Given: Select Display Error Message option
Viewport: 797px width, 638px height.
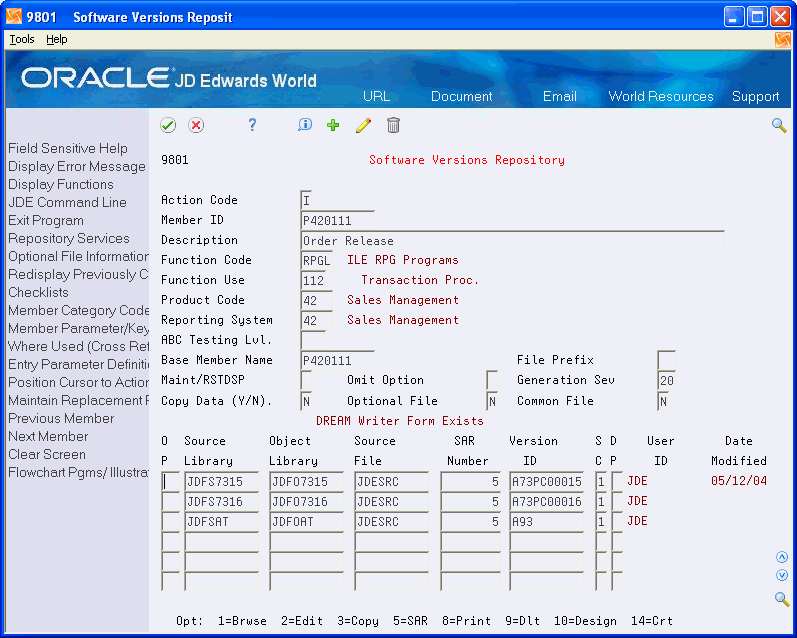Looking at the screenshot, I should click(77, 167).
